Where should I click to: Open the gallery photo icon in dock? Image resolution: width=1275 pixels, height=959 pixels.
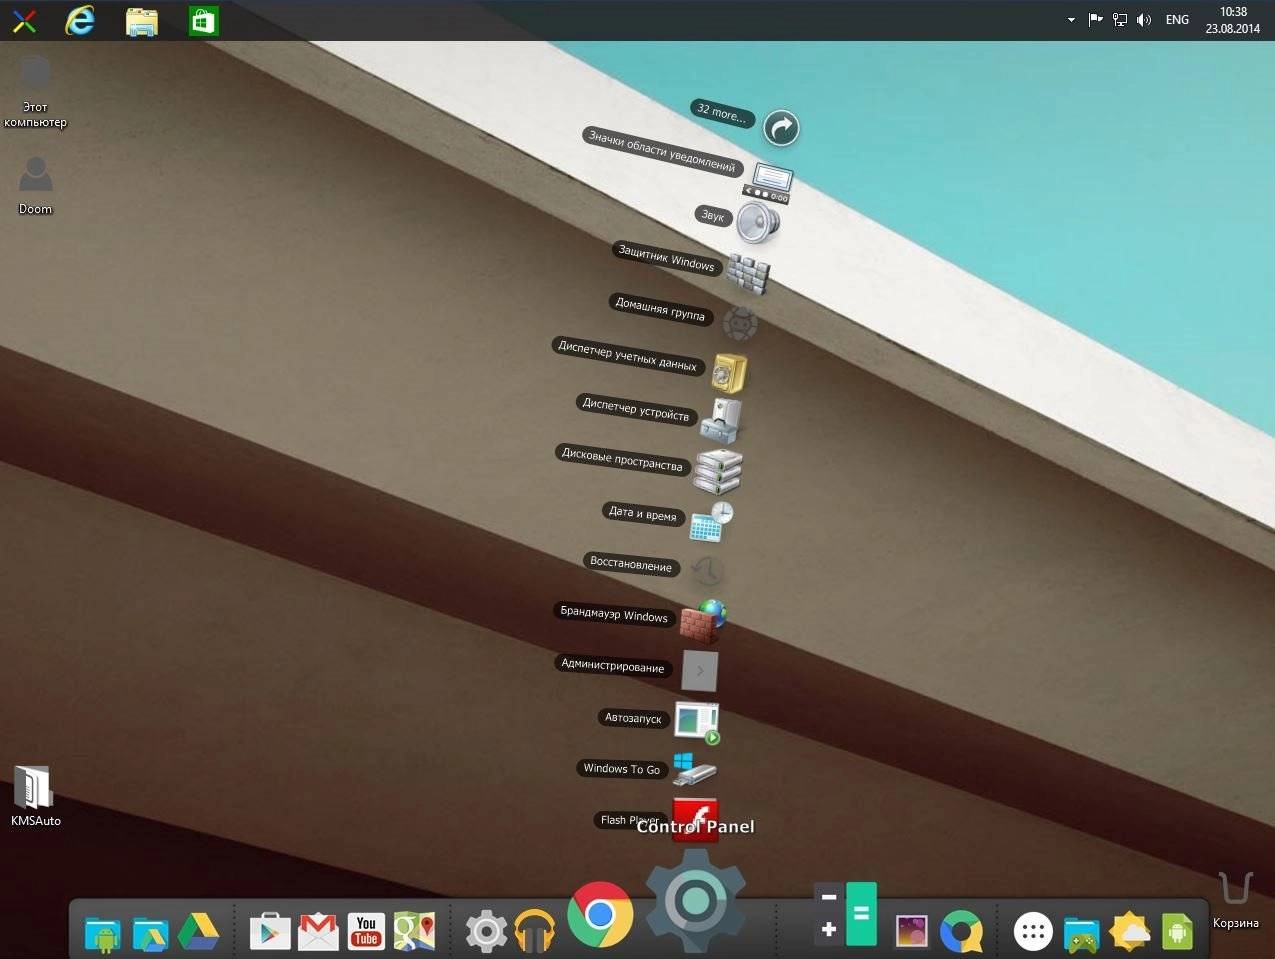click(x=912, y=932)
